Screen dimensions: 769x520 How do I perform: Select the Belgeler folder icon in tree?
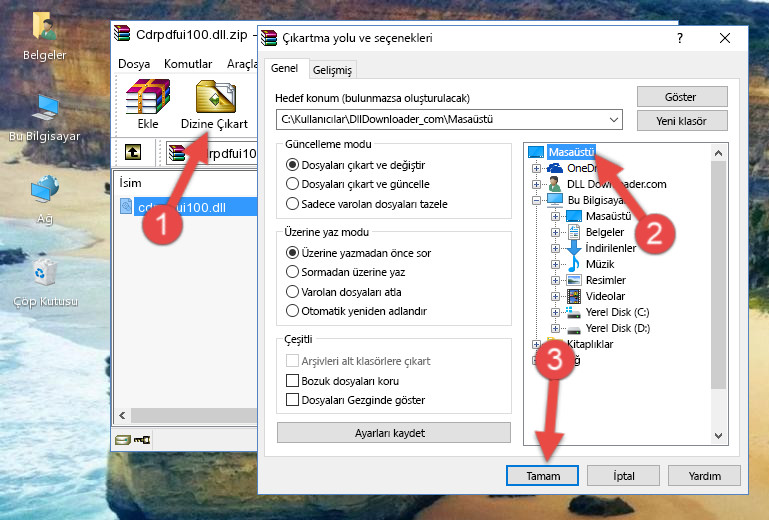tap(573, 232)
